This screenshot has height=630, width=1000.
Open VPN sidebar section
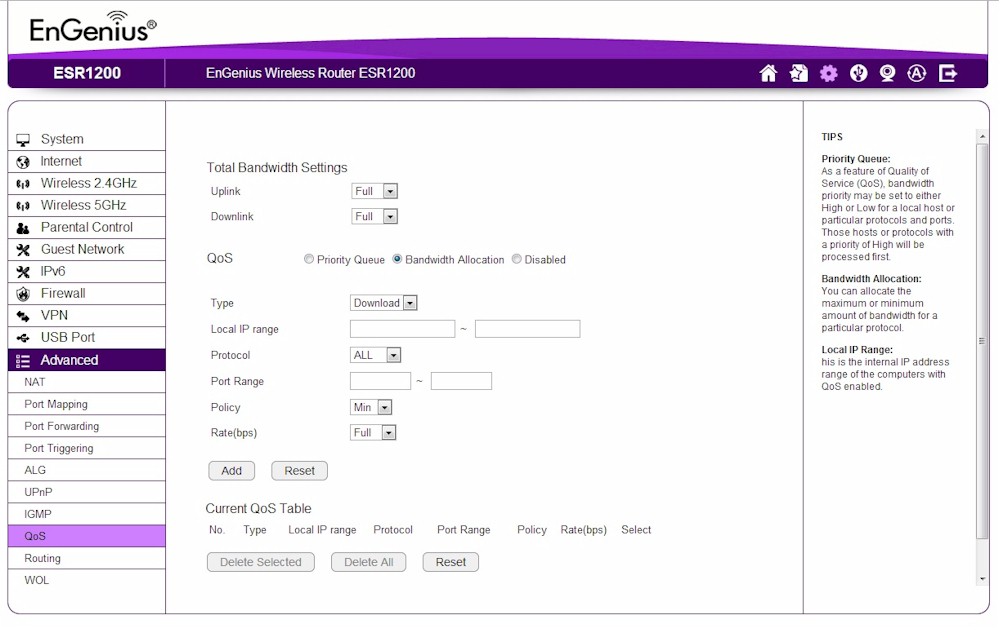[87, 316]
